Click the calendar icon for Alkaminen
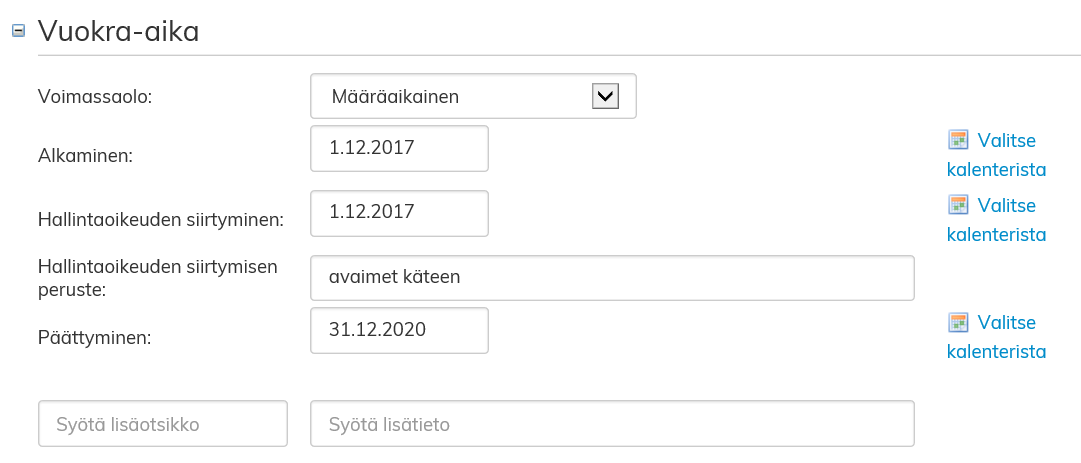The width and height of the screenshot is (1081, 463). (x=958, y=139)
